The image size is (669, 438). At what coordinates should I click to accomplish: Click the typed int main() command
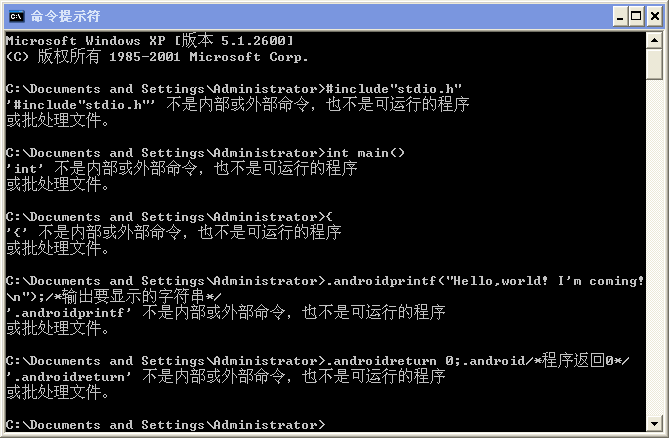tap(365, 153)
